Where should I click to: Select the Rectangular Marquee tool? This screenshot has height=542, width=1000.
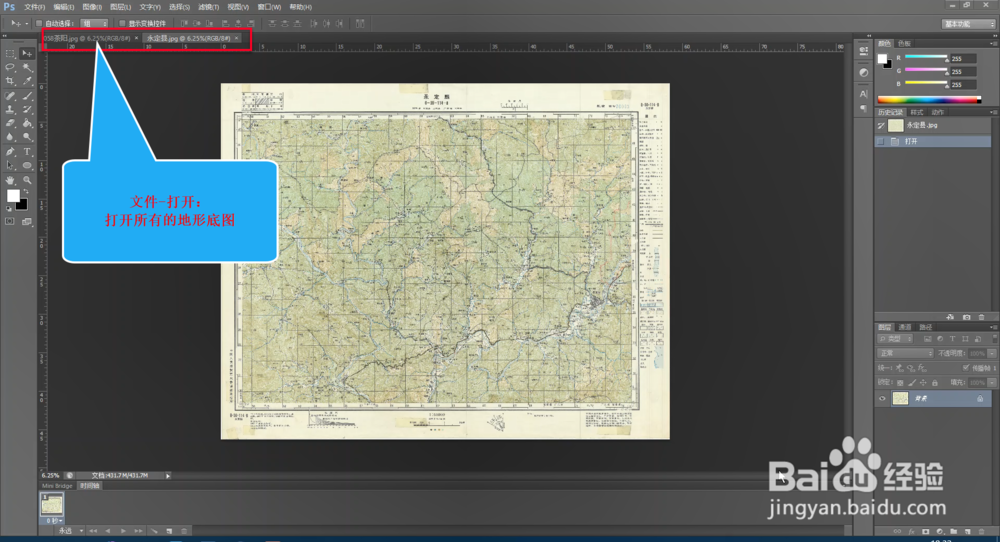10,54
